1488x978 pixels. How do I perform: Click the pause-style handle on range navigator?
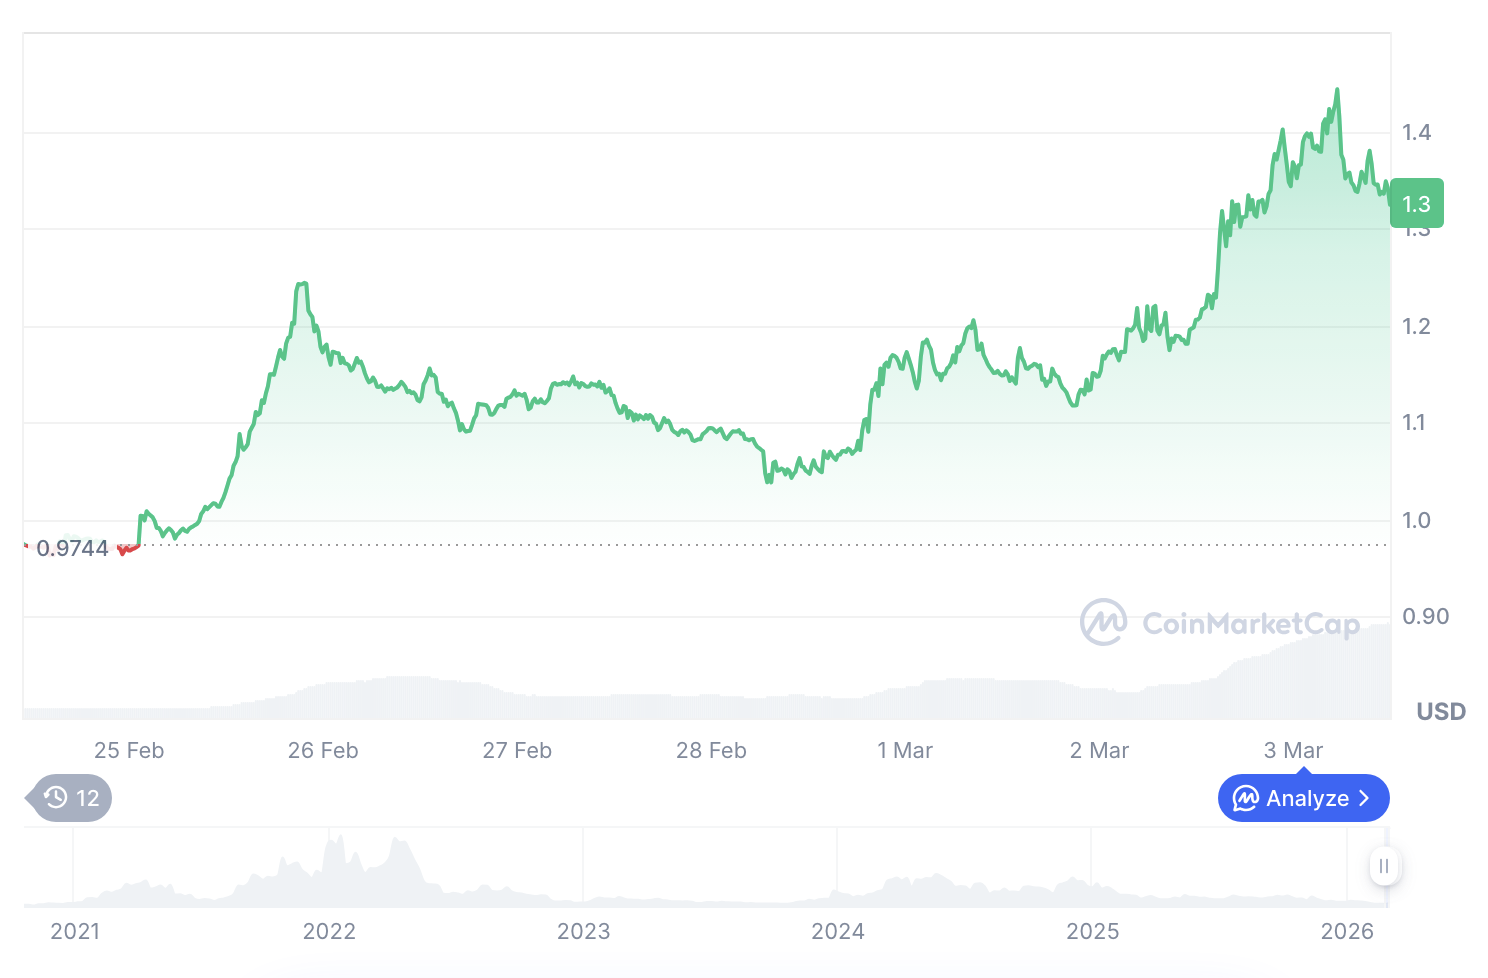coord(1384,866)
